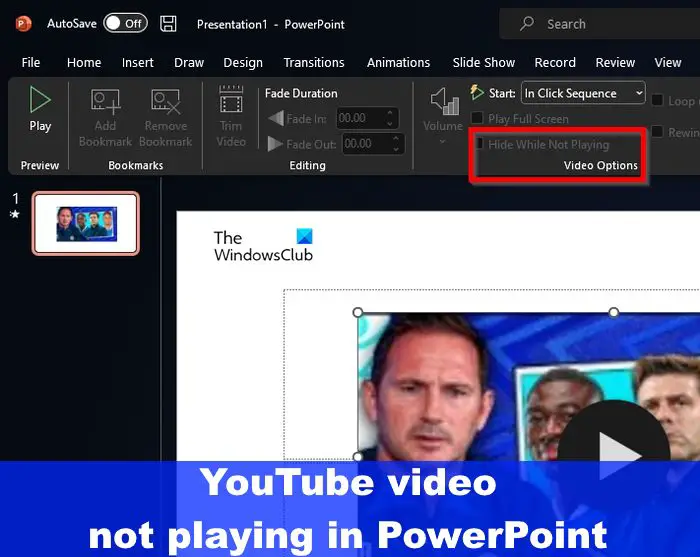
Task: Click the PowerPoint app logo icon
Action: 22,23
